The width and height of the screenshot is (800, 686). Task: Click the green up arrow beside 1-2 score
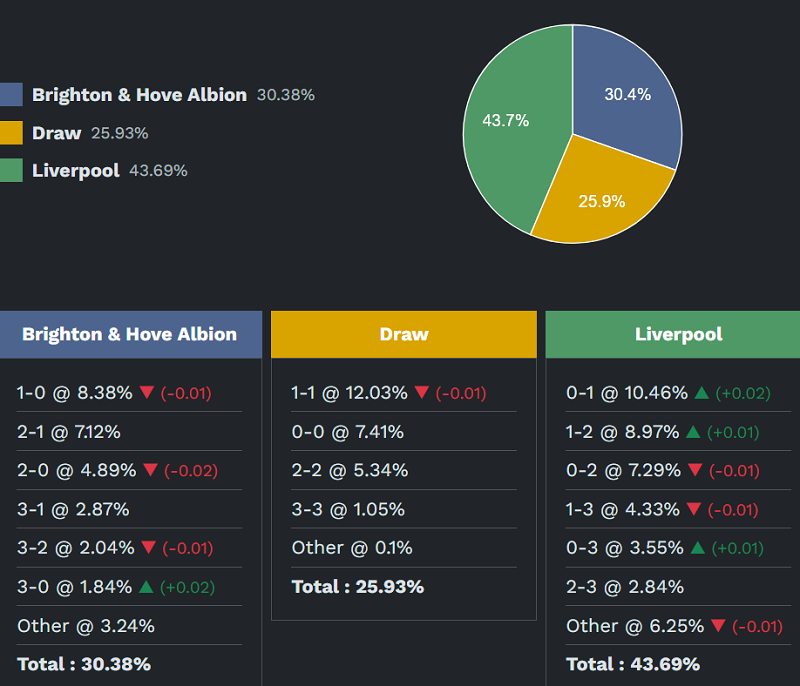pyautogui.click(x=695, y=433)
